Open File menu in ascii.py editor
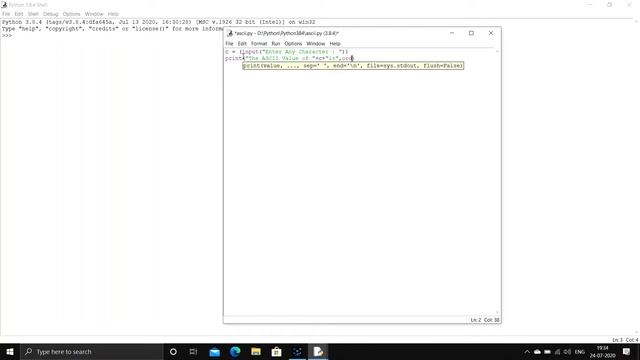Viewport: 640px width, 360px height. 229,44
